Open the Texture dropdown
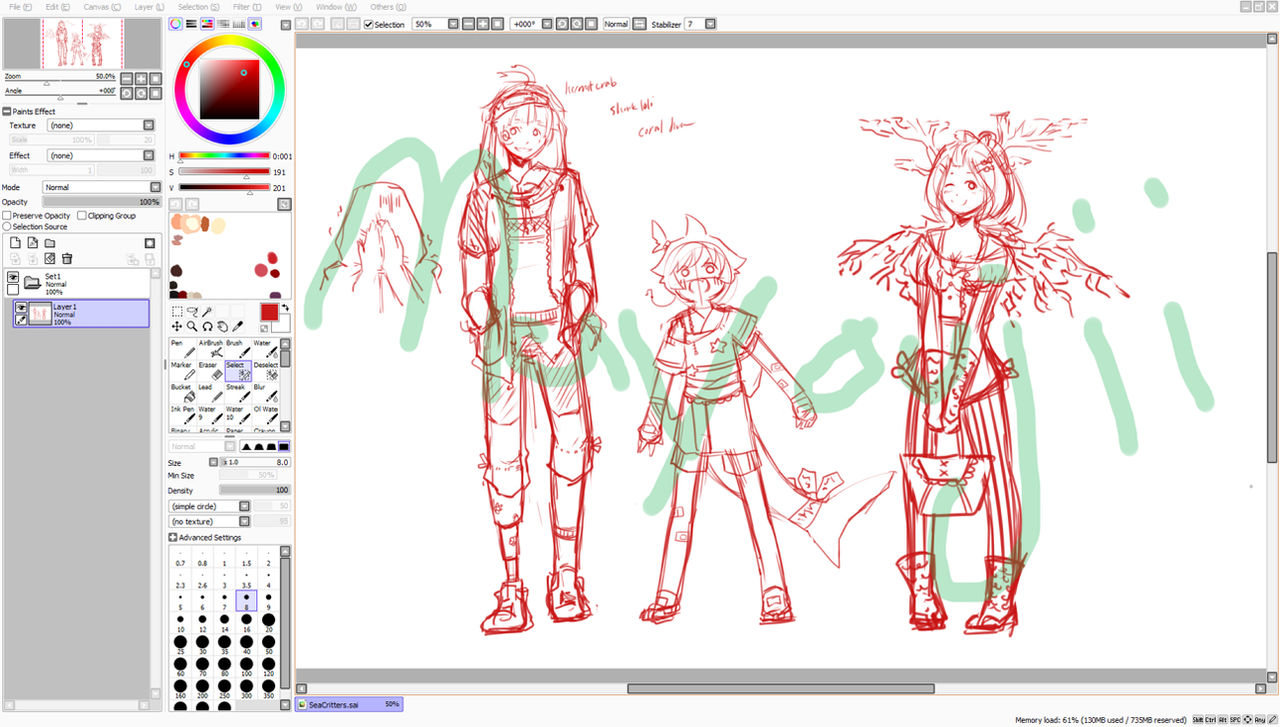 [148, 125]
